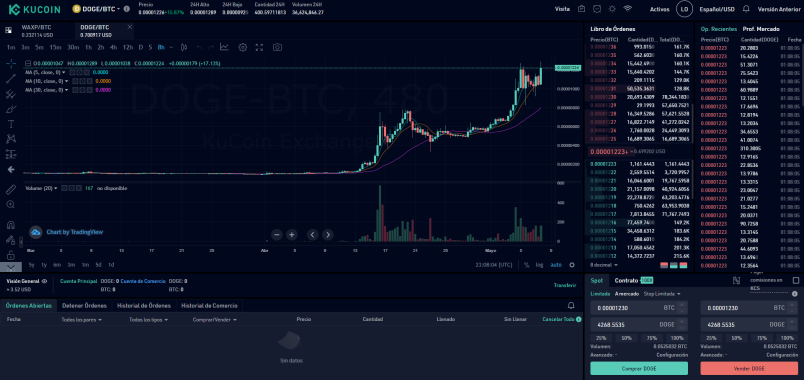Expand the DOGE/BTC pair selector
804x380 pixels.
point(118,9)
